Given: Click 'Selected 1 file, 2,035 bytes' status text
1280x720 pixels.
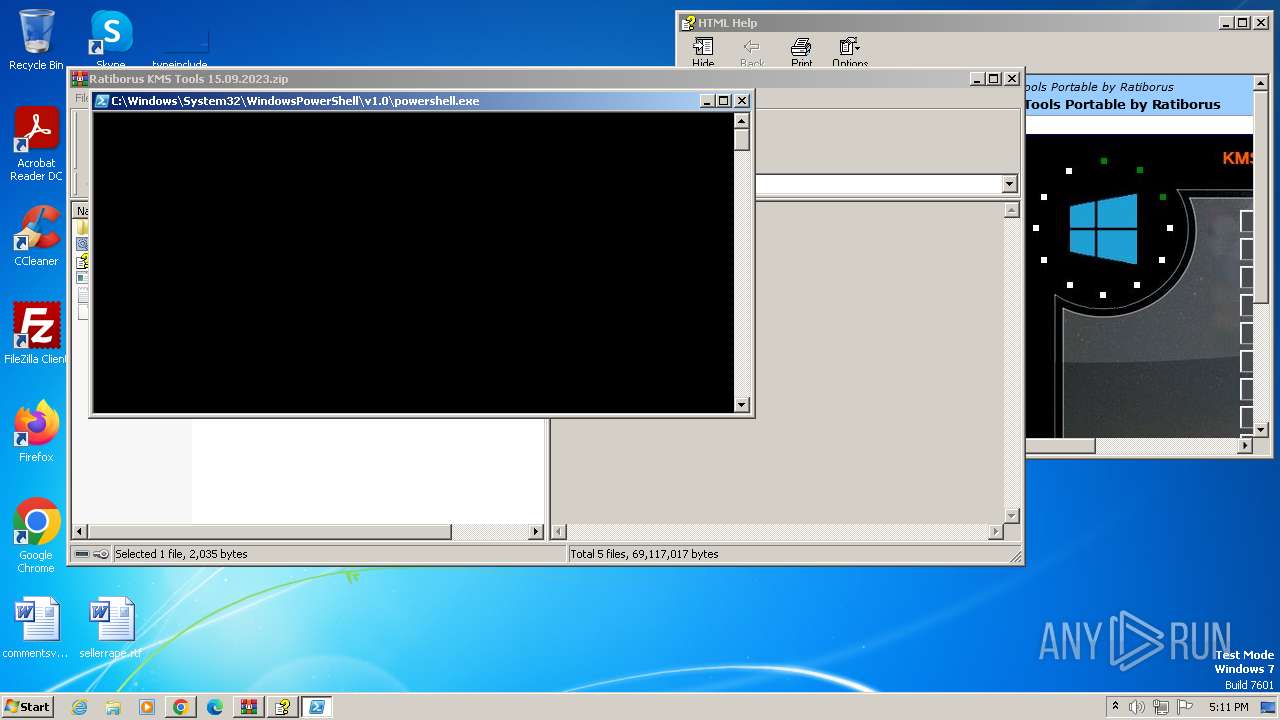Looking at the screenshot, I should pos(181,554).
